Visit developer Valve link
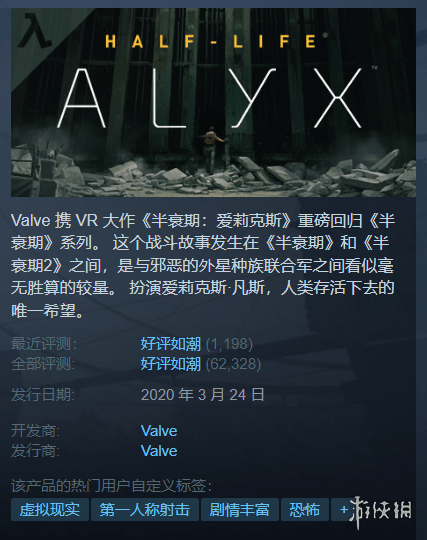Screen dimensions: 427x540 point(159,431)
